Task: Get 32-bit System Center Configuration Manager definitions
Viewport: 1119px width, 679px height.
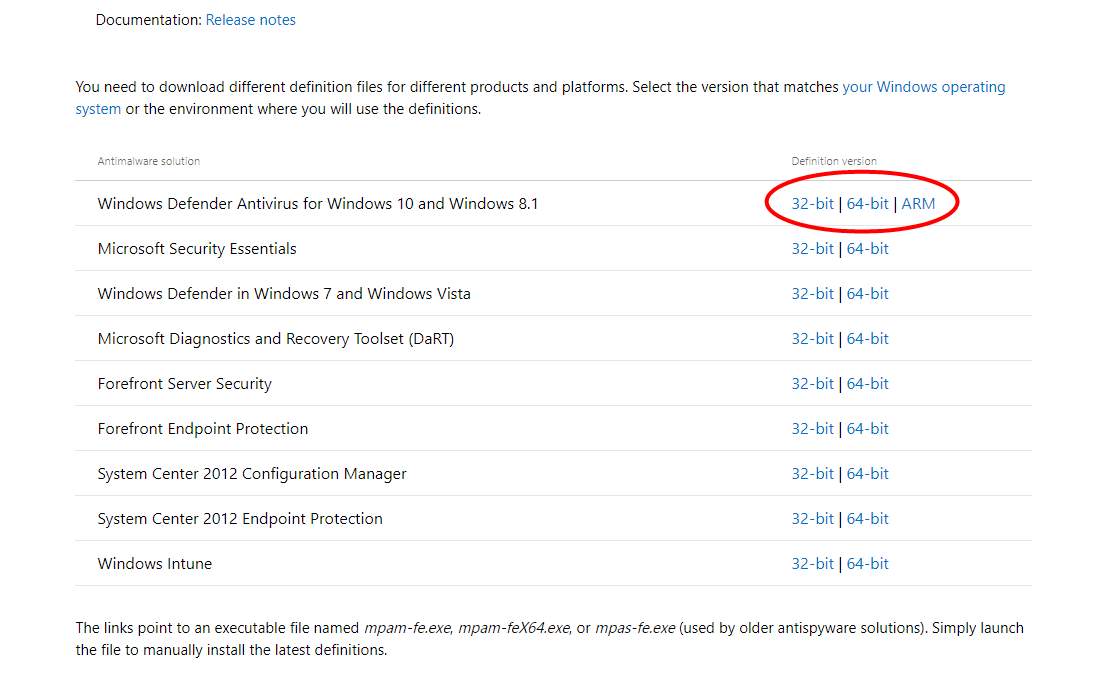Action: [x=812, y=474]
